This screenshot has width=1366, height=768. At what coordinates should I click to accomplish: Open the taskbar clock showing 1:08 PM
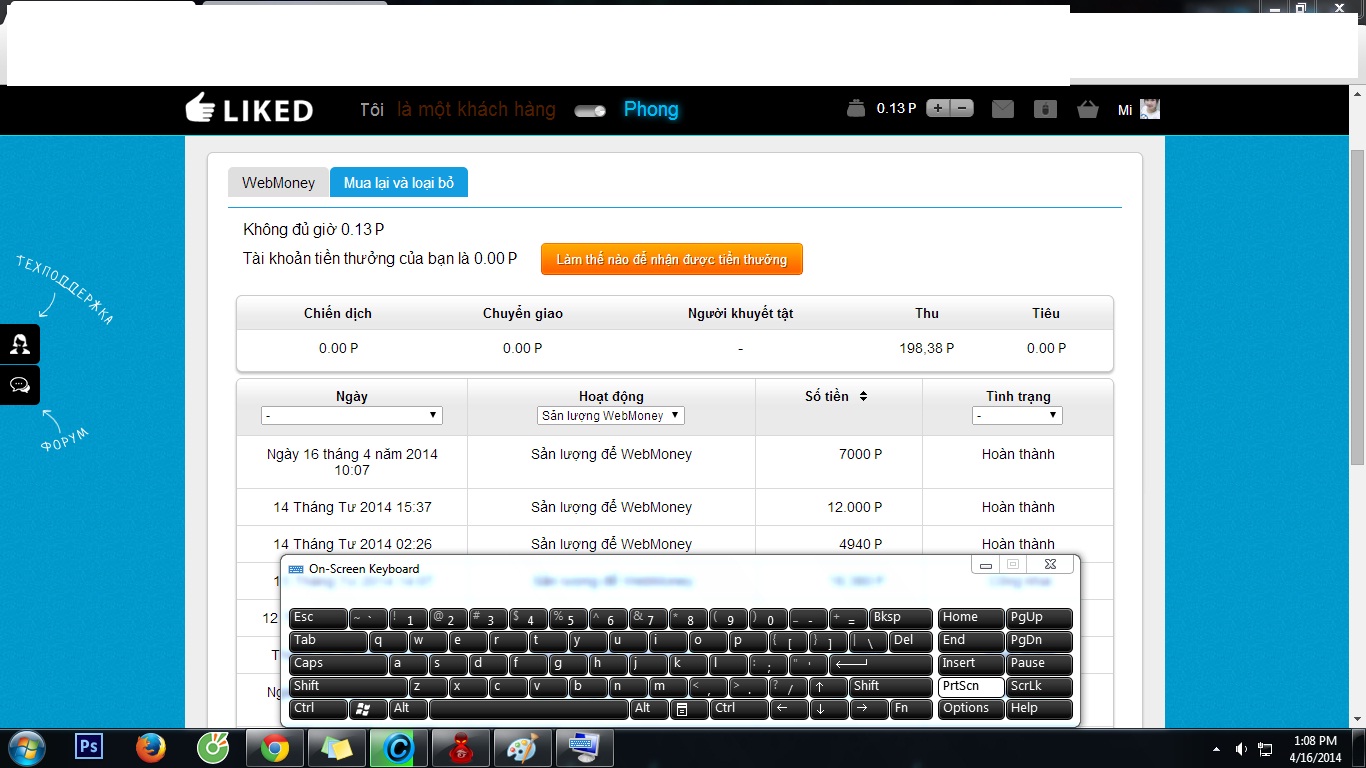click(x=1316, y=748)
